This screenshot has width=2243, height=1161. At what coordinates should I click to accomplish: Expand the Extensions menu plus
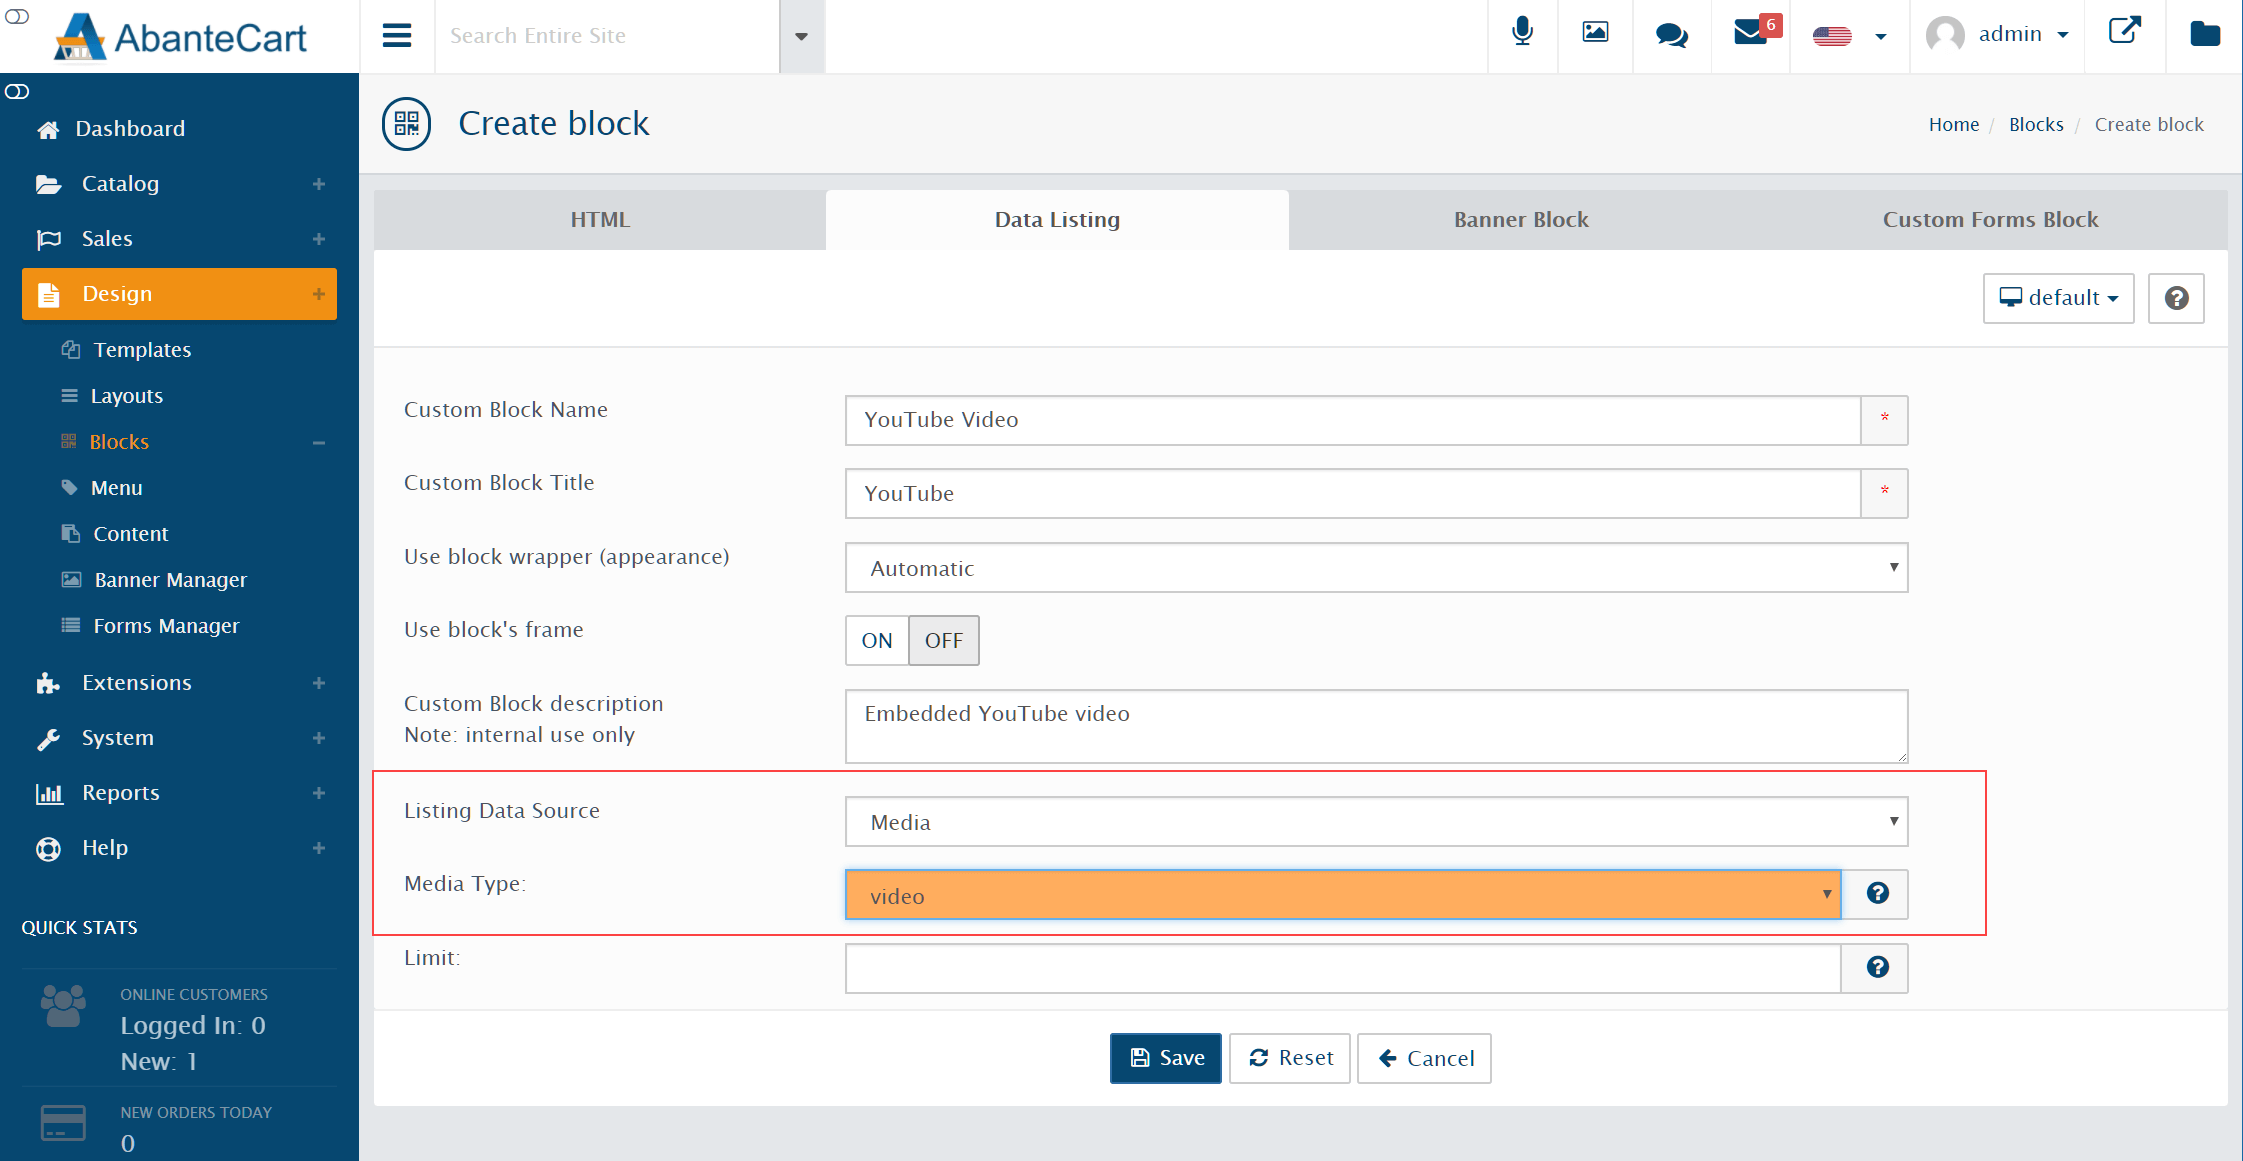pos(319,683)
